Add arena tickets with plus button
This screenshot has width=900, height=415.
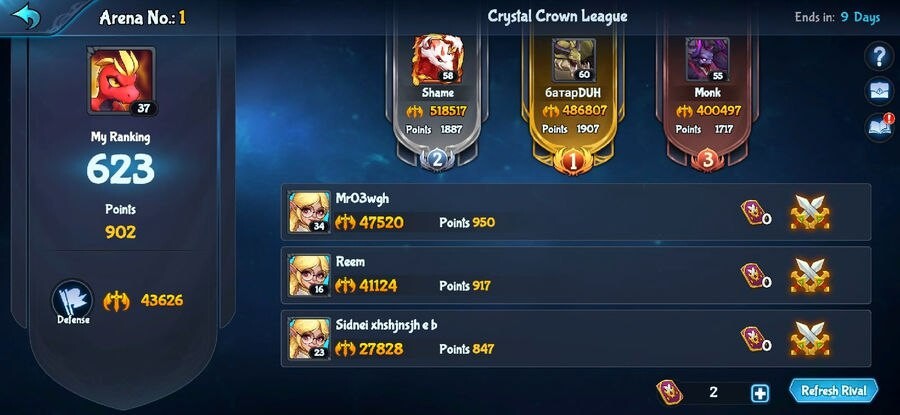click(x=759, y=393)
